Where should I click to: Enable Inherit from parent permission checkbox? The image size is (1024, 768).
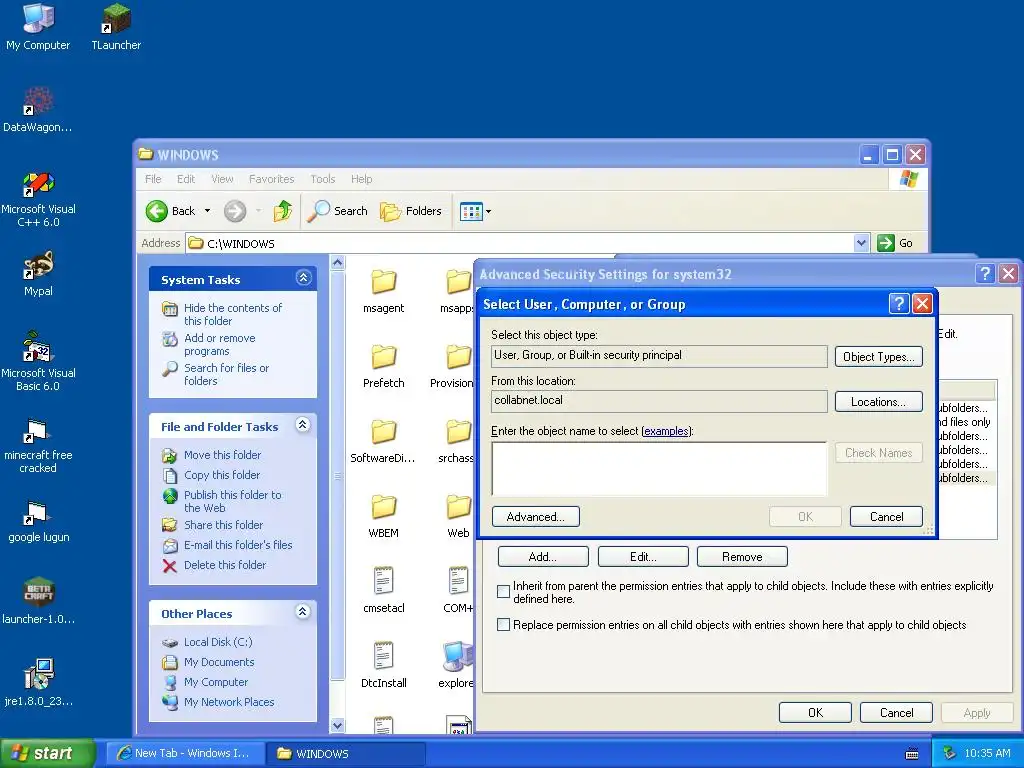click(504, 591)
